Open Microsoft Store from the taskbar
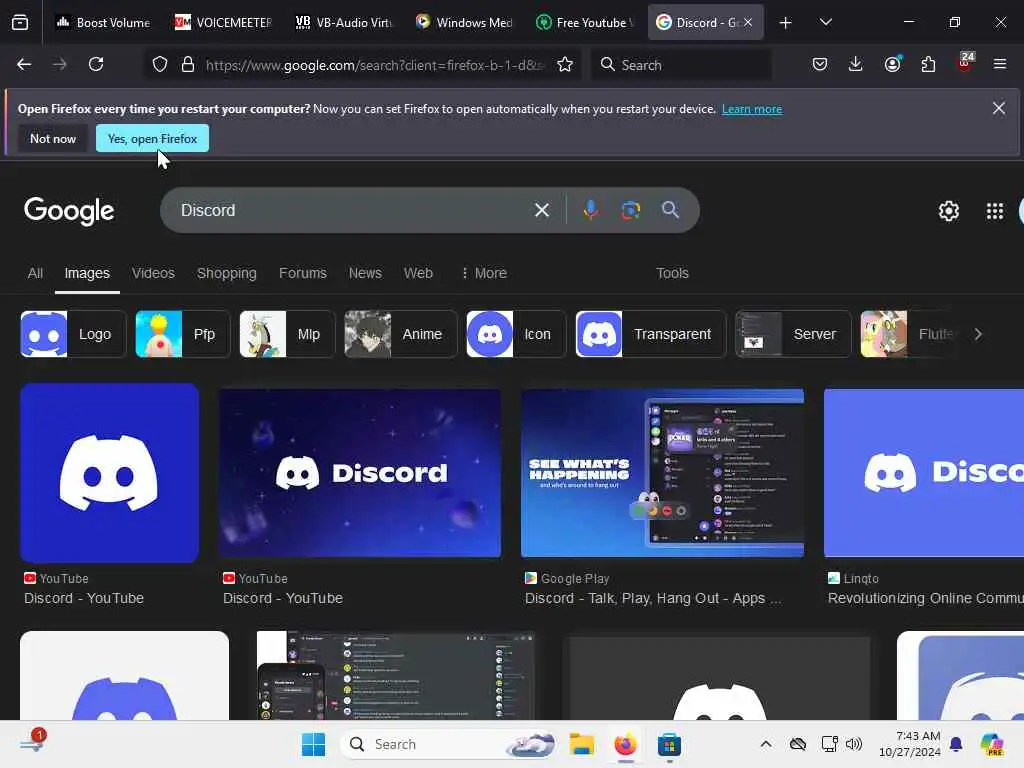 (669, 744)
